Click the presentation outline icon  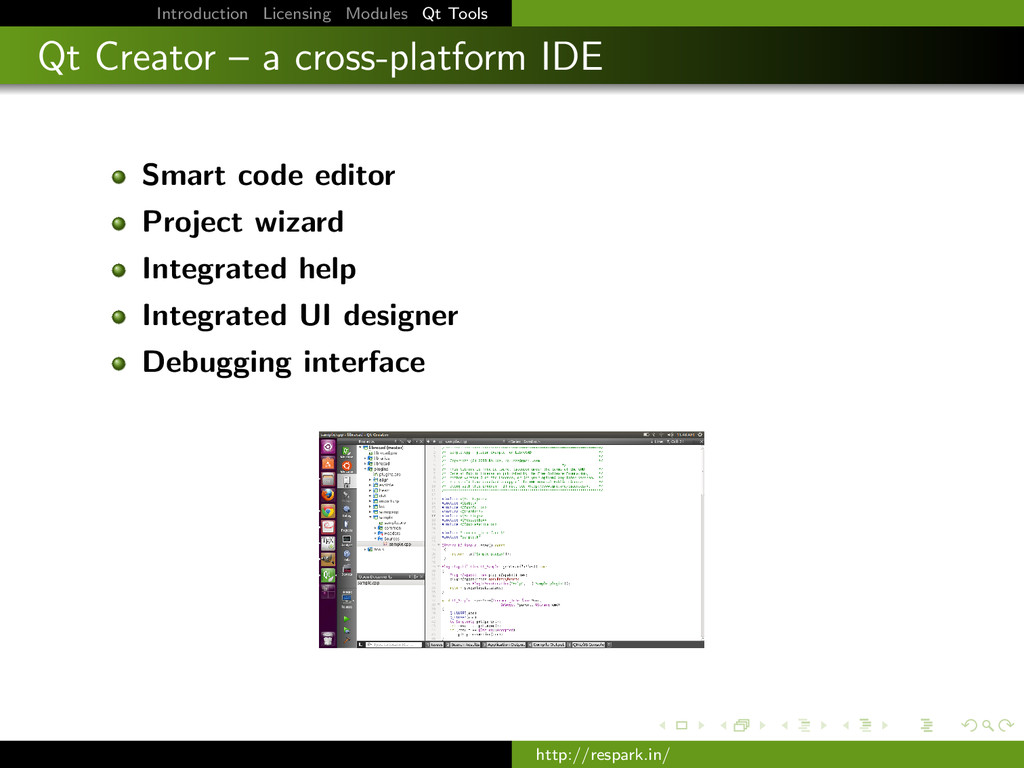click(x=926, y=726)
